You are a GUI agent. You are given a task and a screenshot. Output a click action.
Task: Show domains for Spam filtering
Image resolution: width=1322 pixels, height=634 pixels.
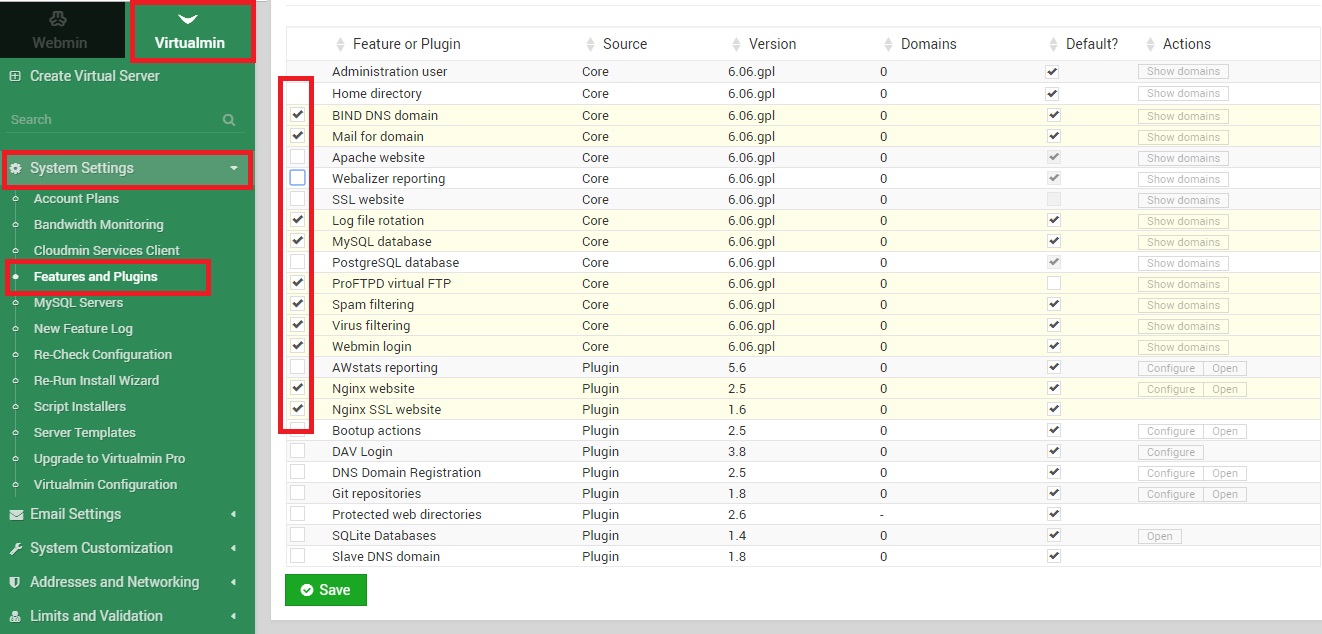tap(1183, 305)
